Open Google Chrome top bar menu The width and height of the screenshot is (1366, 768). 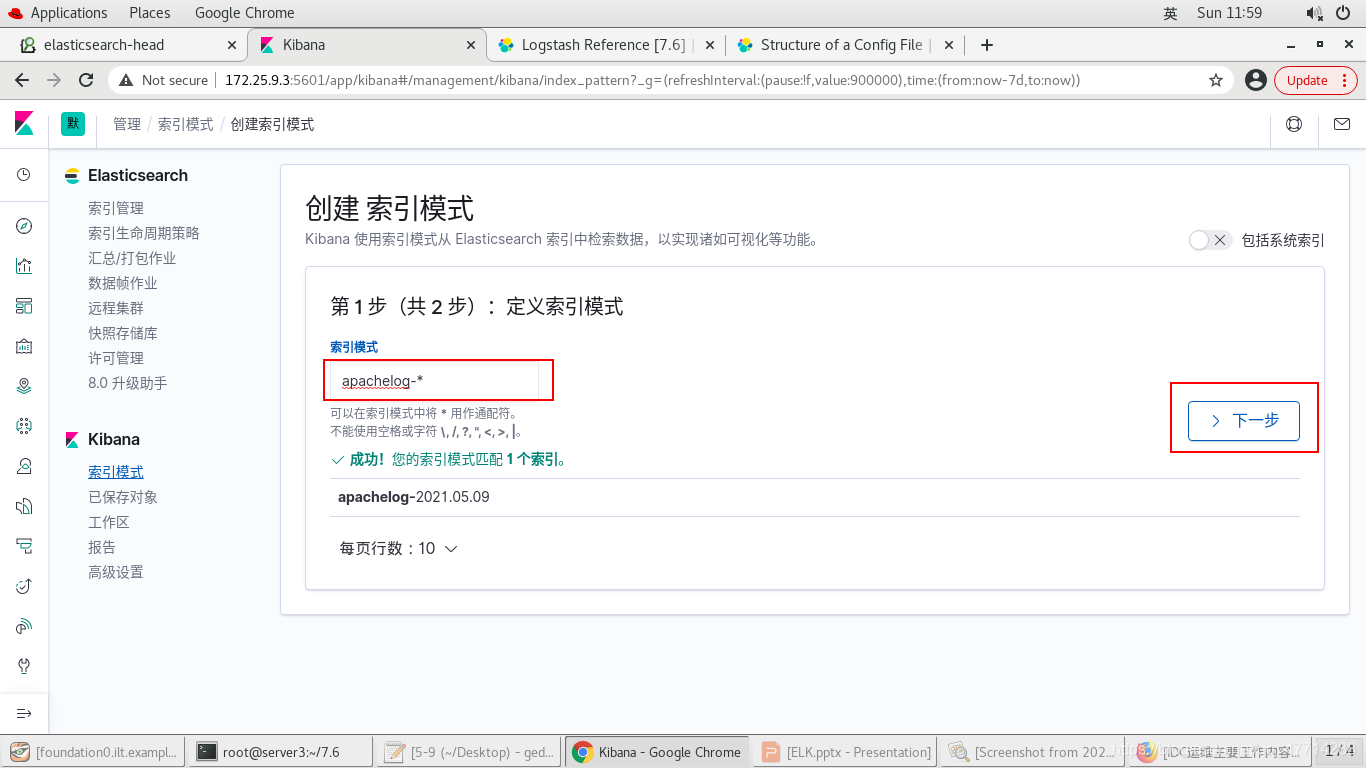244,13
